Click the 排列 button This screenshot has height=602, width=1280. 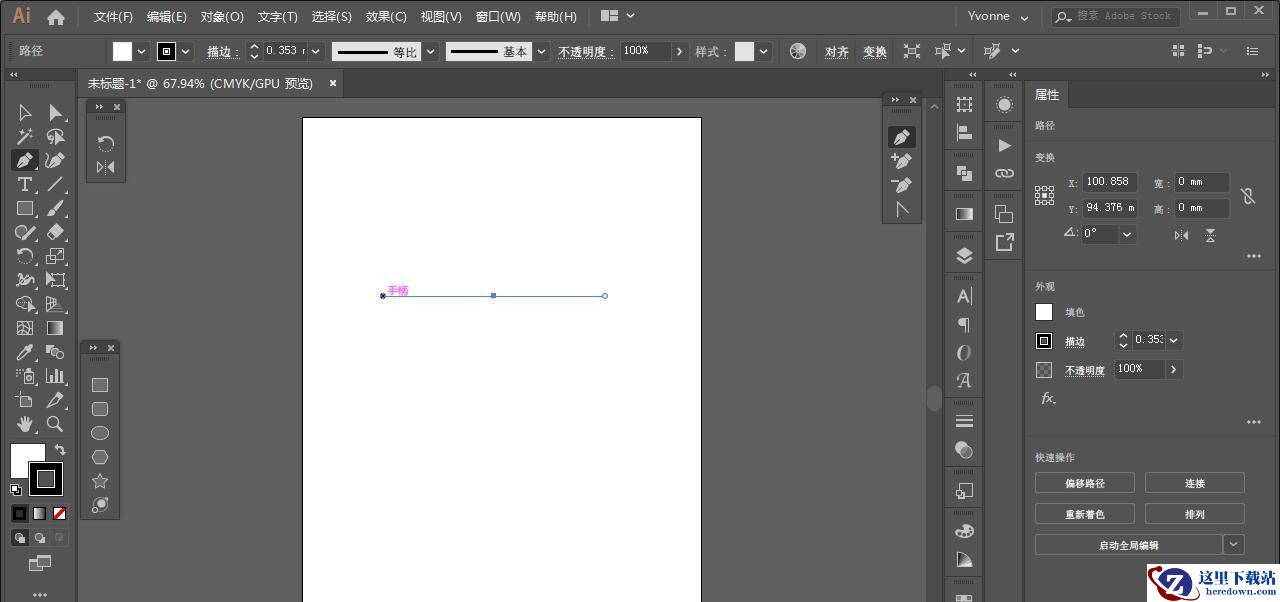(x=1195, y=514)
